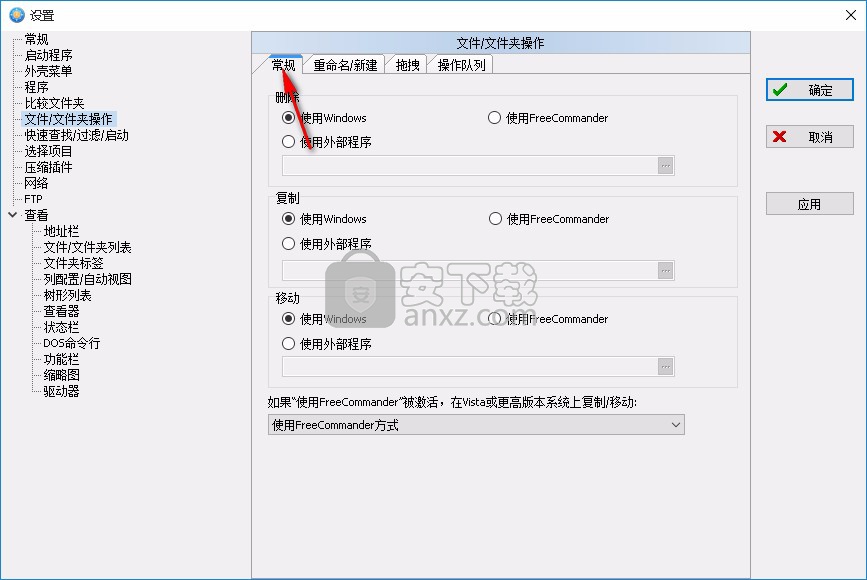Select 缩略图 under 查看

pyautogui.click(x=61, y=375)
